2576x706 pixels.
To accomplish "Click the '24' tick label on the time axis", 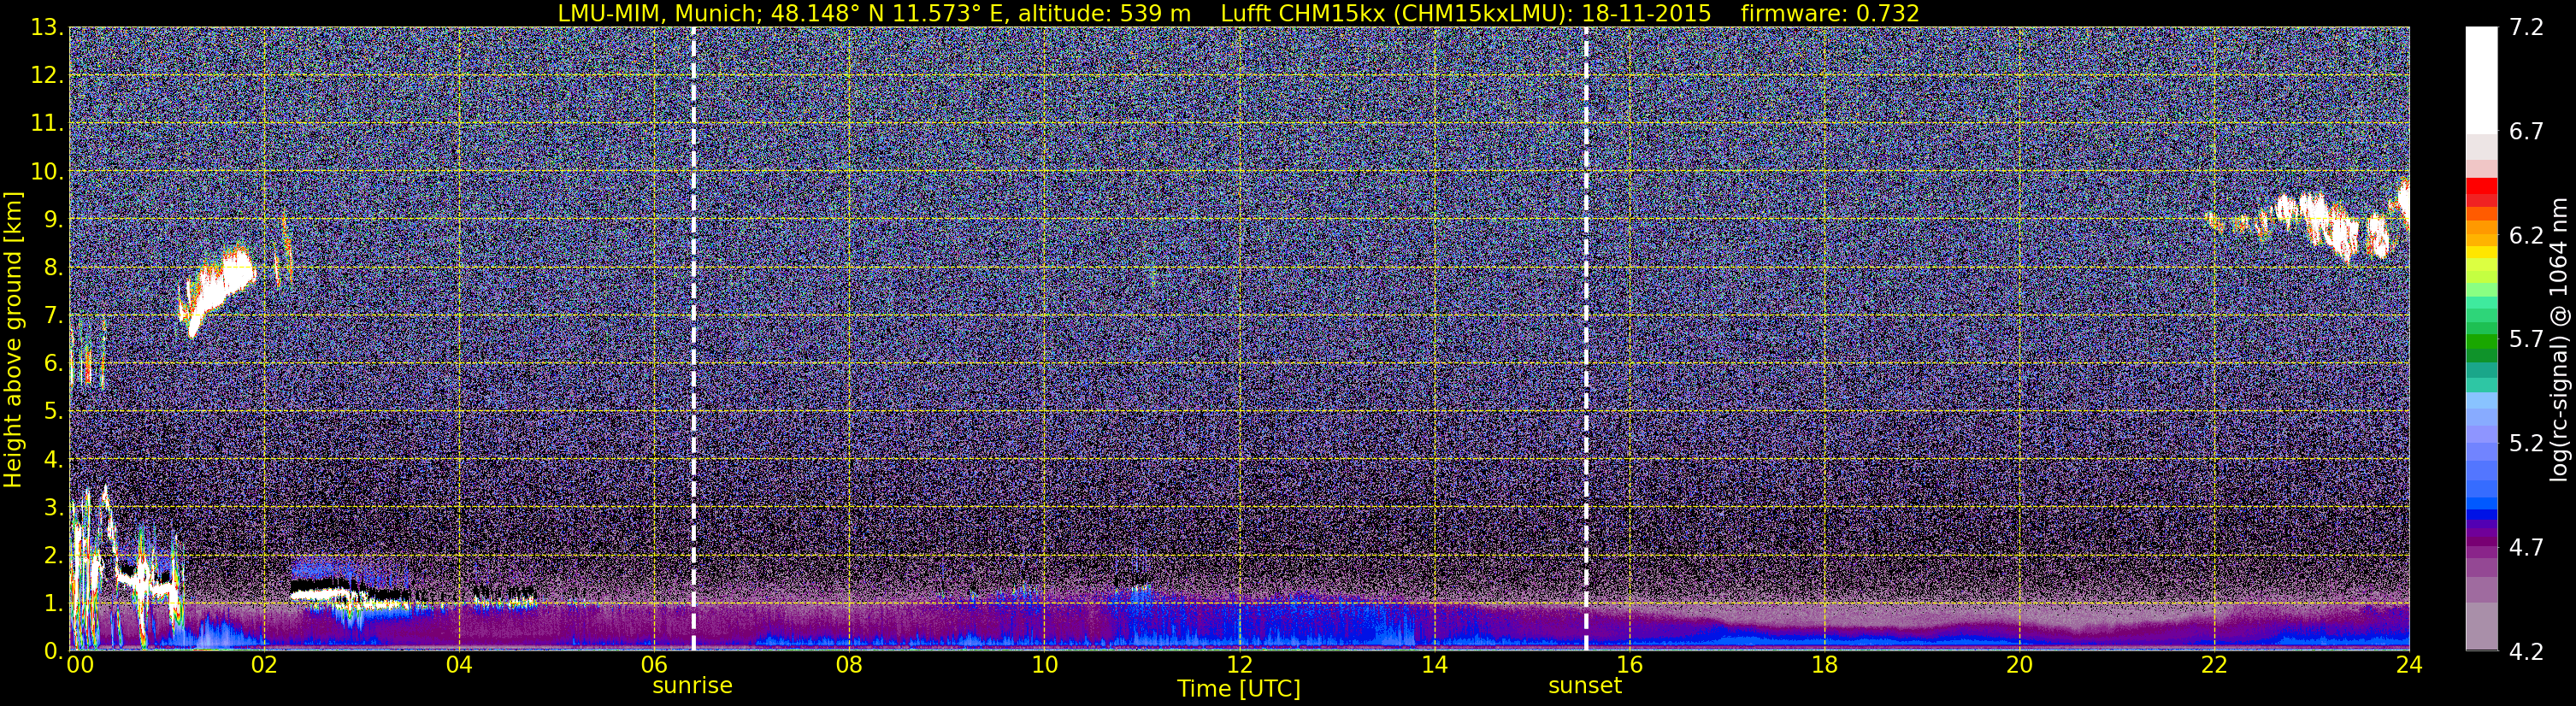I will click(x=2409, y=665).
